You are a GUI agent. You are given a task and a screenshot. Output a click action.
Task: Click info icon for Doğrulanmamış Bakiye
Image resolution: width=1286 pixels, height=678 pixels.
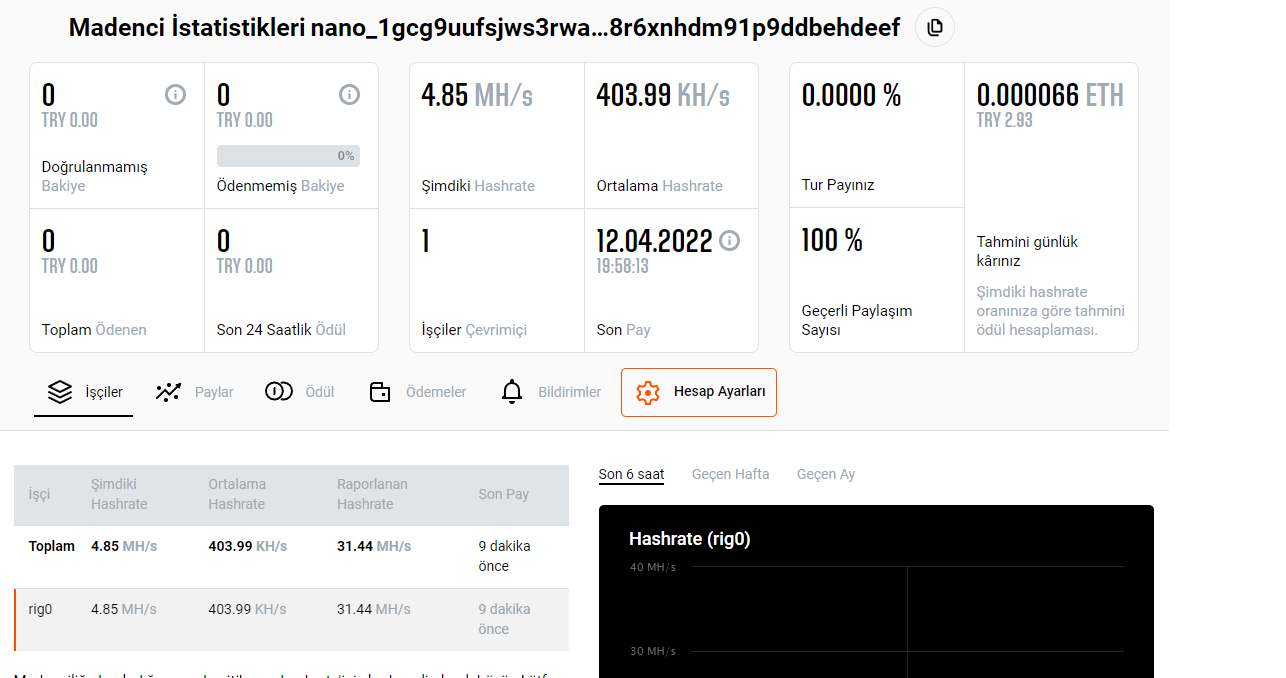tap(175, 95)
